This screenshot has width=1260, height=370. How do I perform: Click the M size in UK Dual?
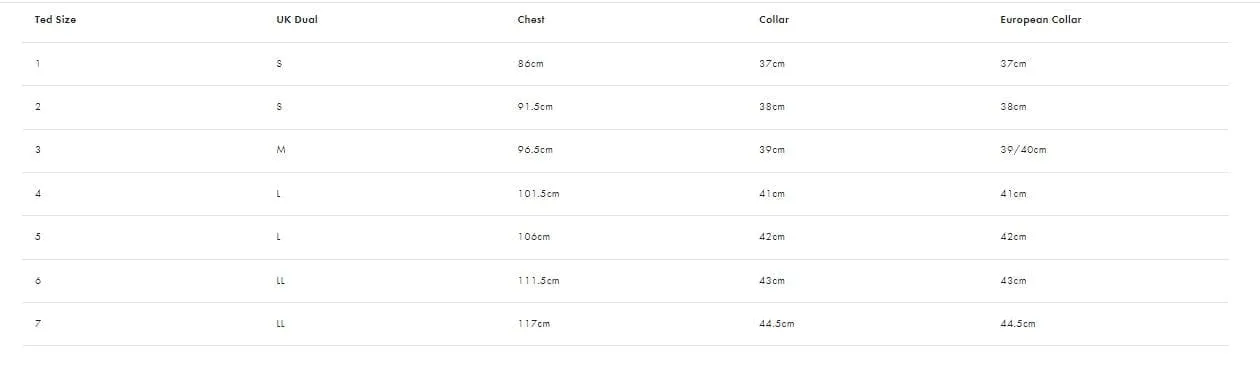coord(281,150)
